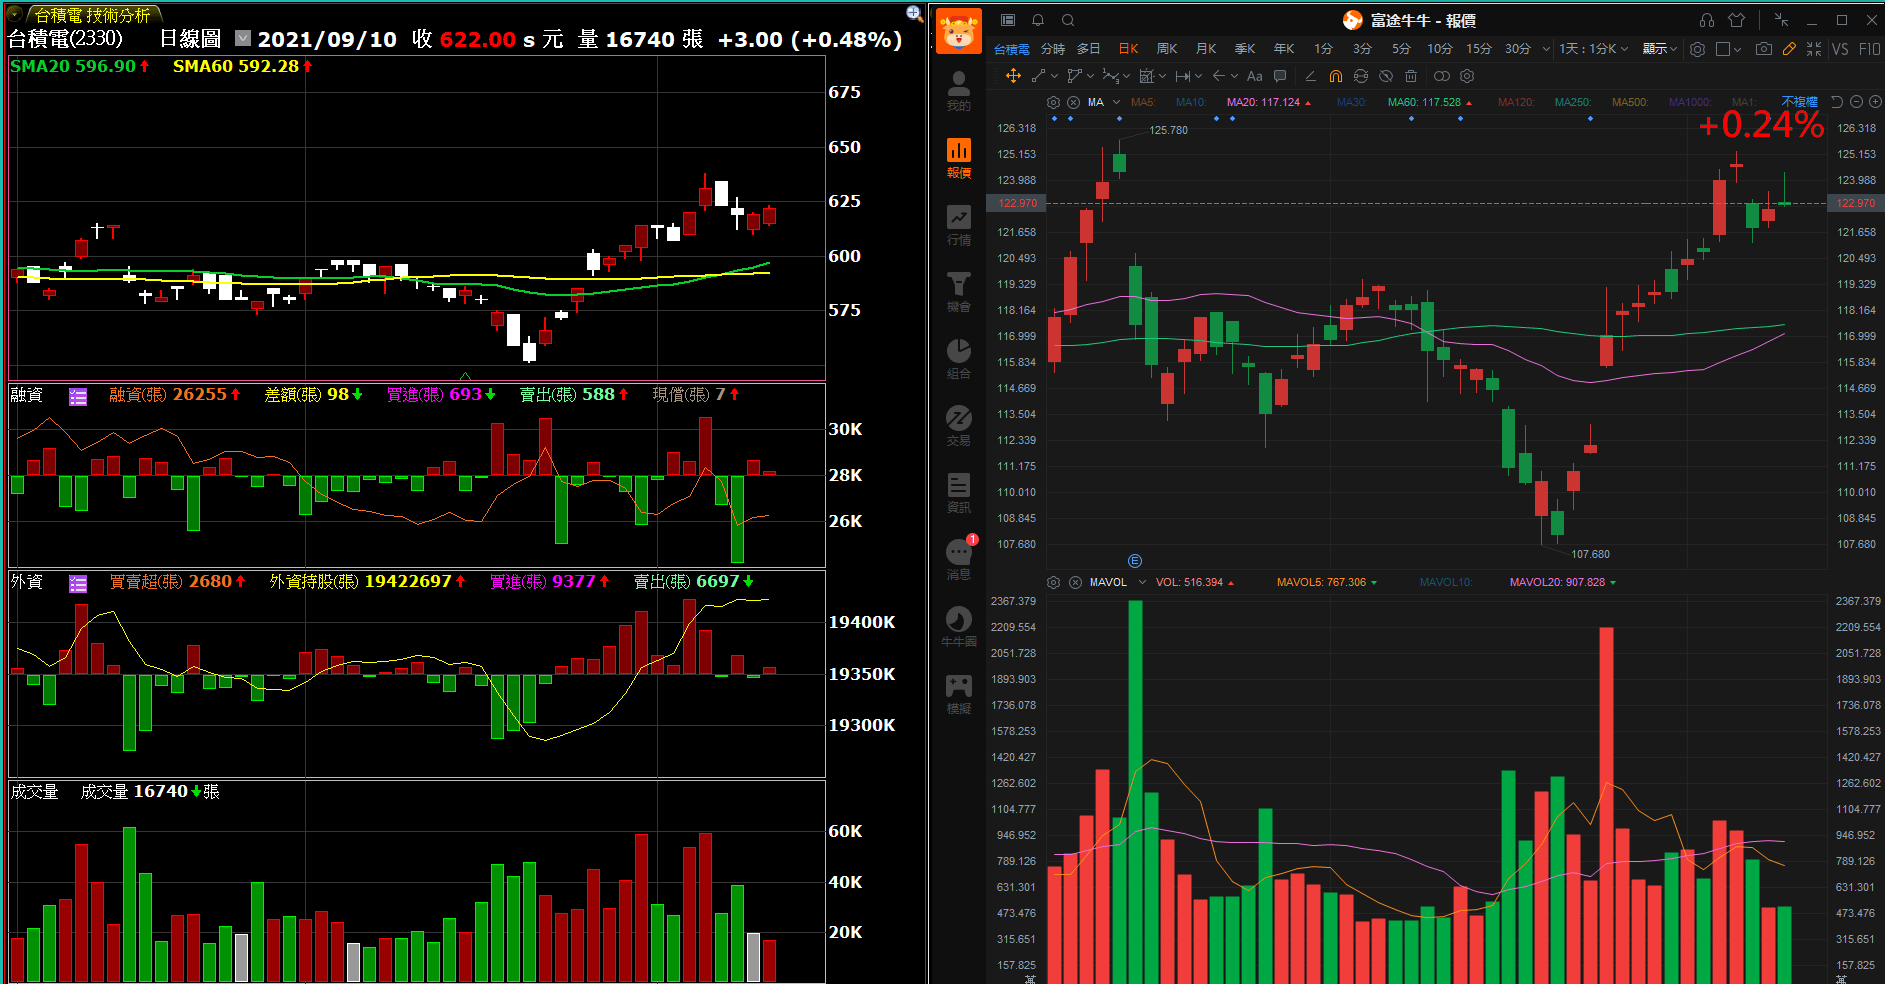Toggle MA10 line visibility
Viewport: 1885px width, 984px height.
[x=1191, y=102]
